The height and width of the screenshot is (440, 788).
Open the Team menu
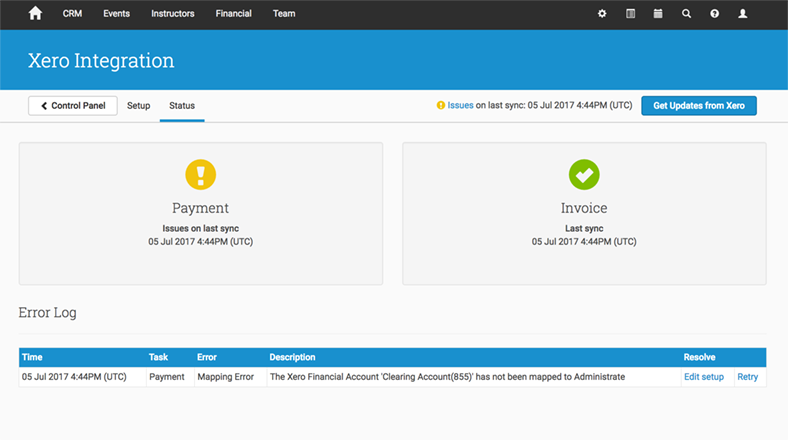click(284, 14)
